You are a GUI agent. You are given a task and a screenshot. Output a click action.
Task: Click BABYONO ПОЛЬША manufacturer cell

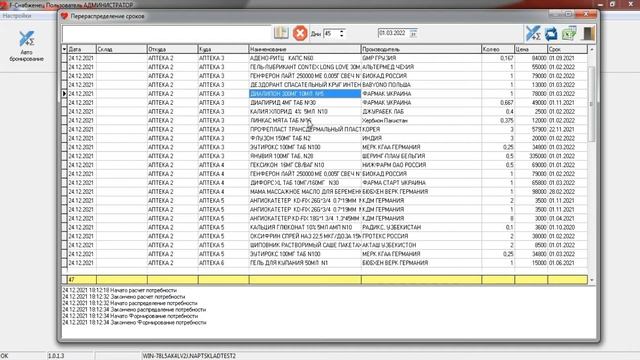point(421,85)
